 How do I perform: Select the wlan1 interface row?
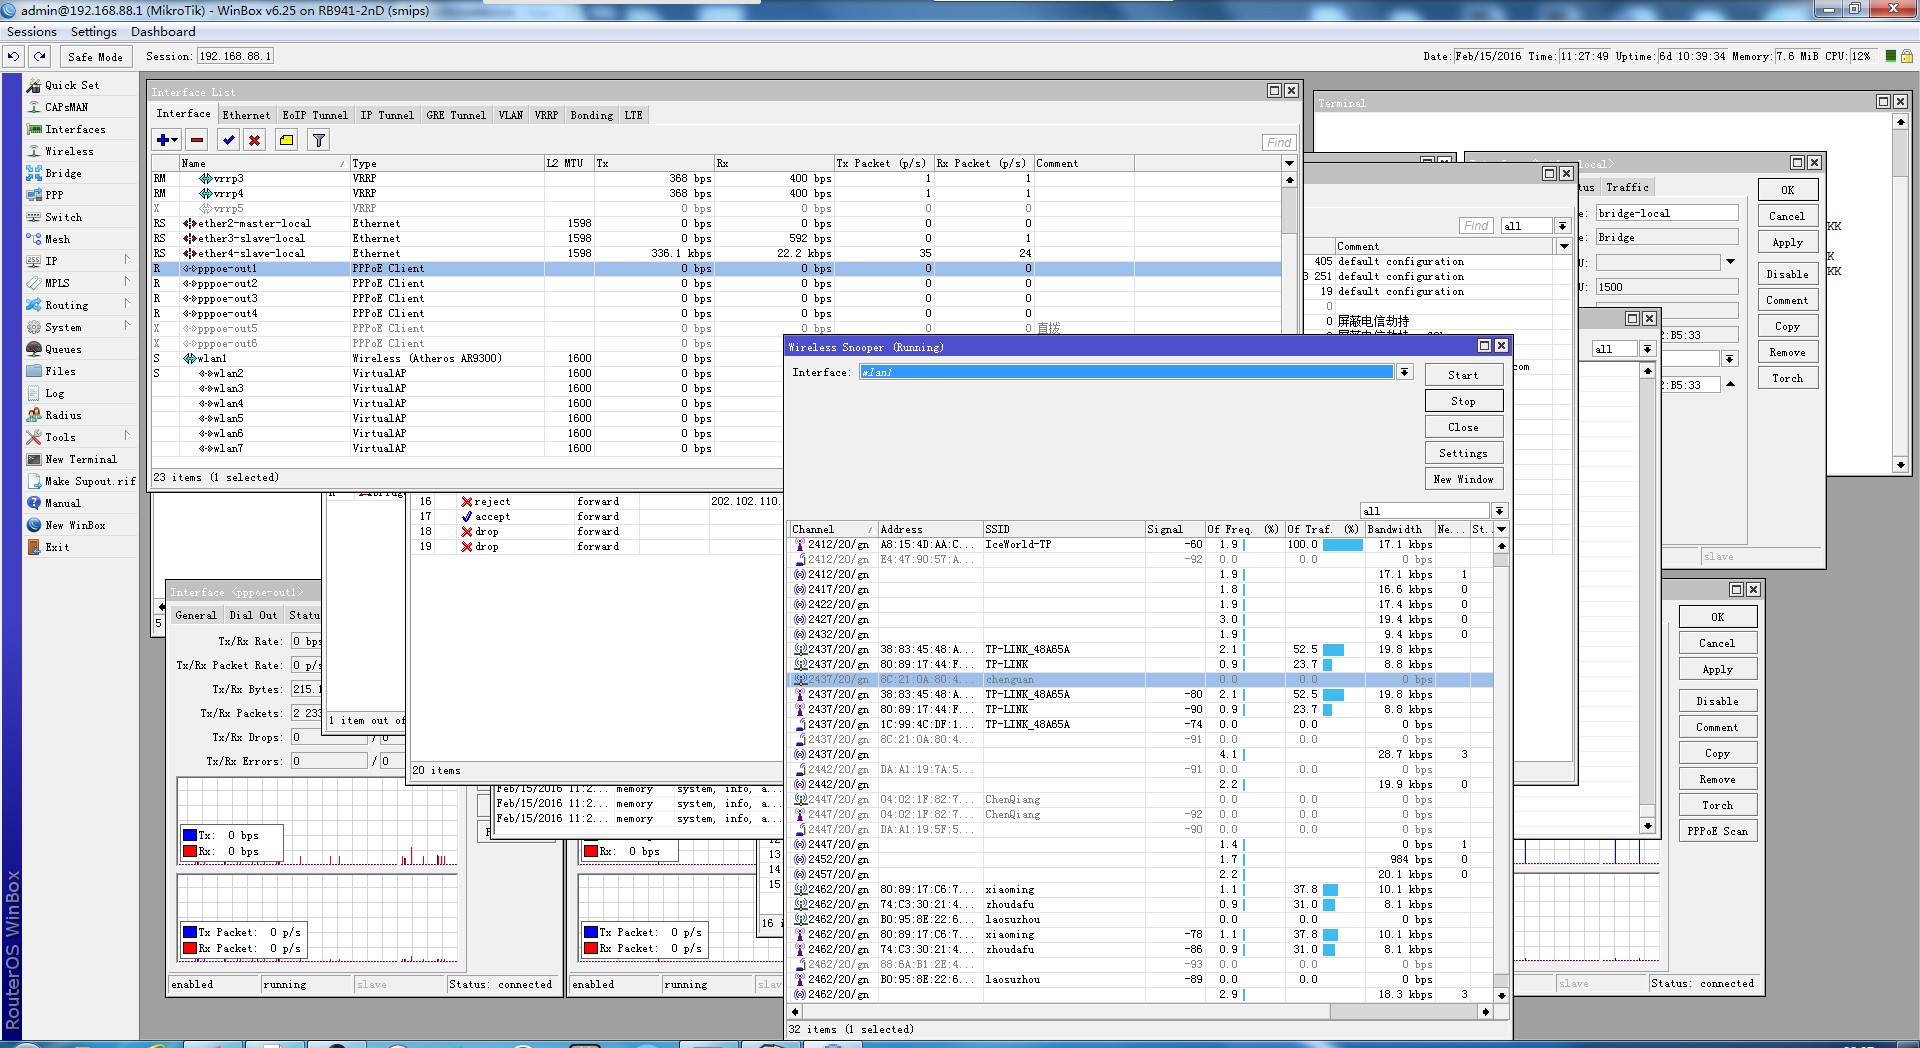pyautogui.click(x=467, y=358)
